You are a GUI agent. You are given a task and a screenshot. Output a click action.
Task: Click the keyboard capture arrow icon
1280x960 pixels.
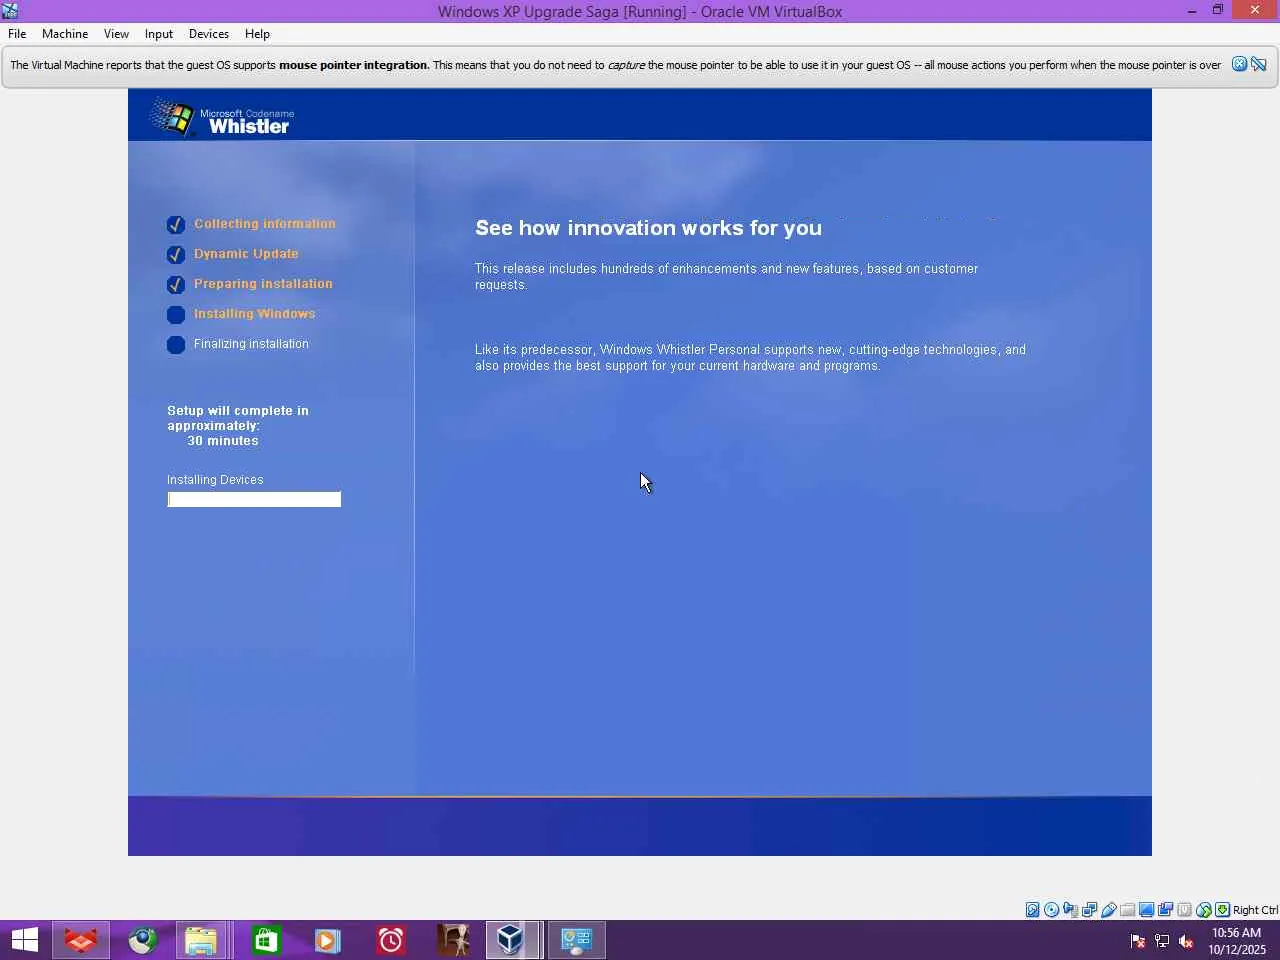pyautogui.click(x=1222, y=910)
